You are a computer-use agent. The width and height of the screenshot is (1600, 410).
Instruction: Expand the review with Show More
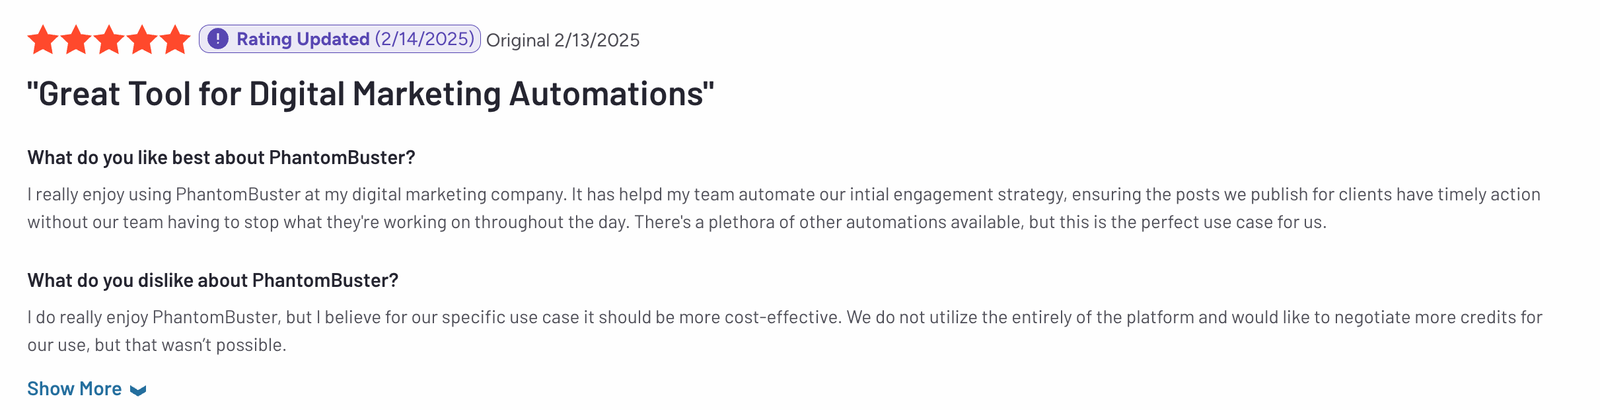pyautogui.click(x=87, y=389)
